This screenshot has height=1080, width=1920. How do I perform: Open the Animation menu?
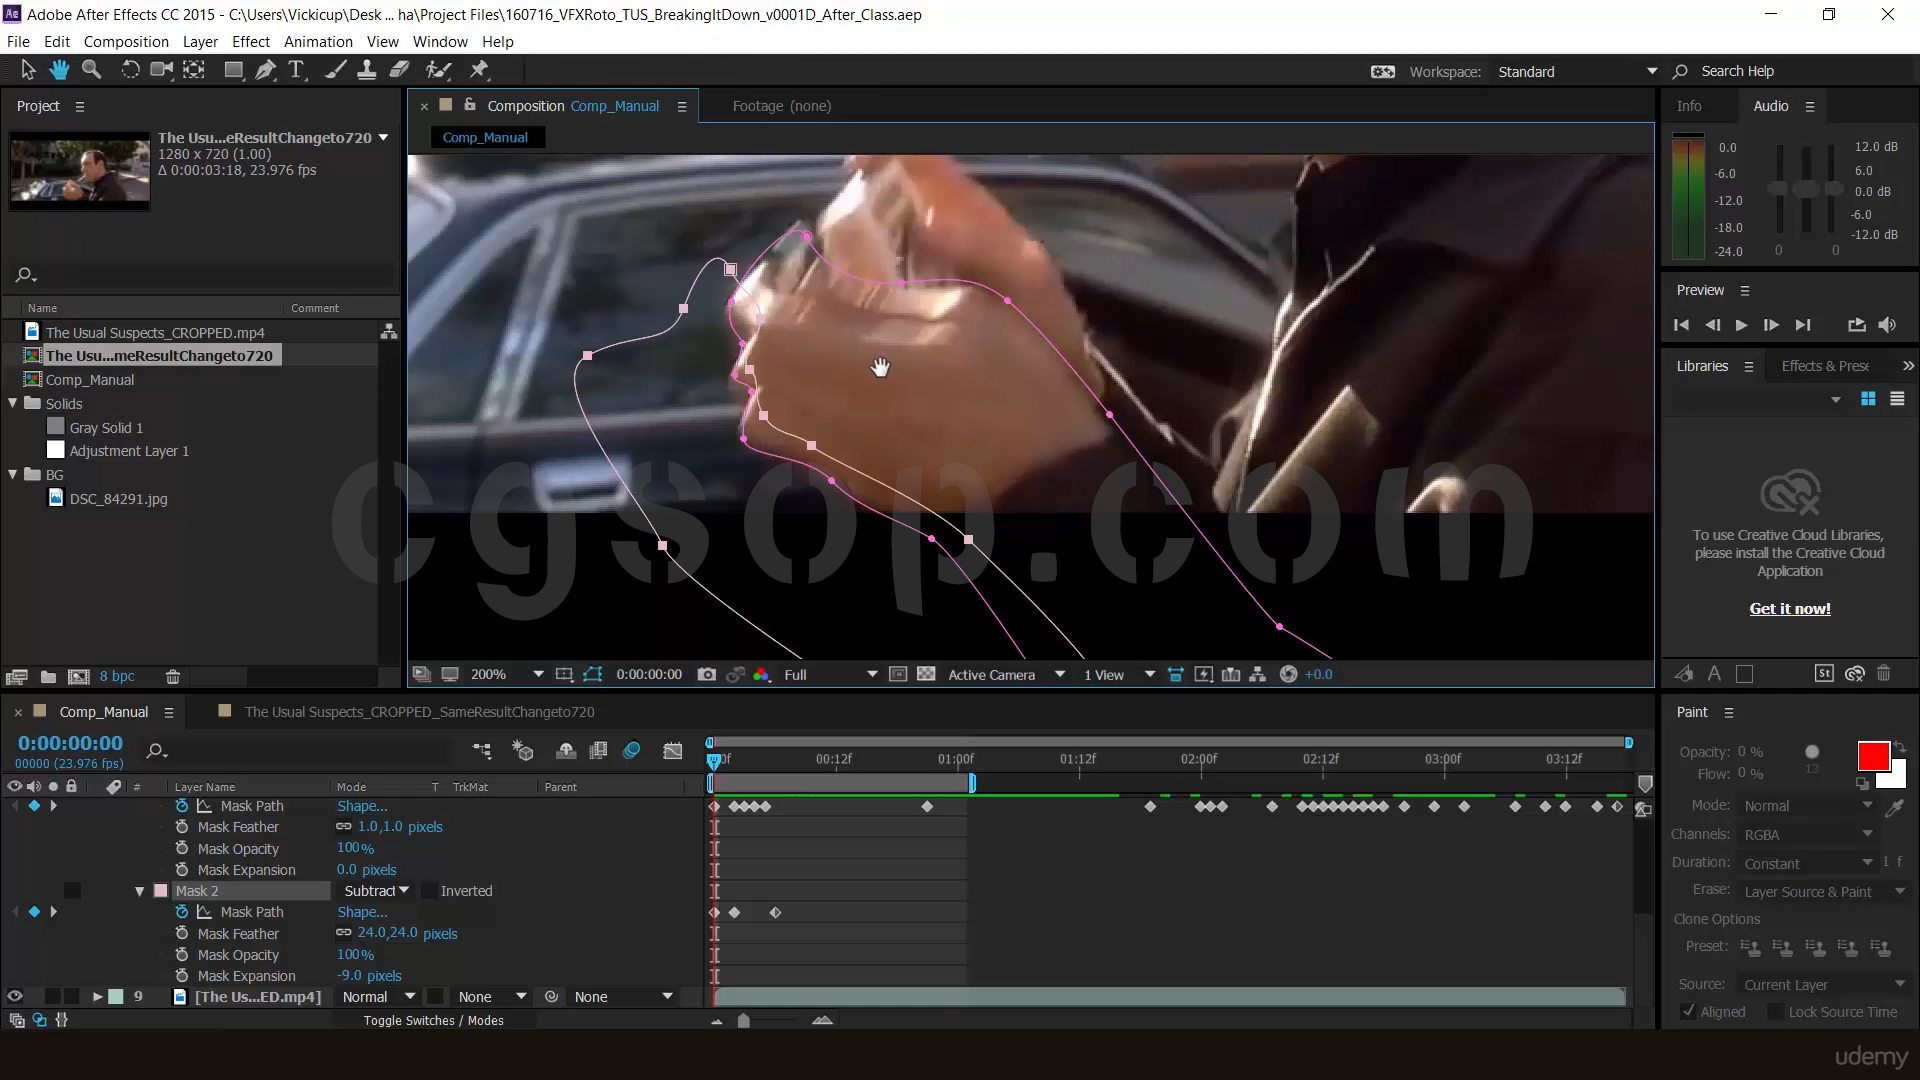(318, 42)
